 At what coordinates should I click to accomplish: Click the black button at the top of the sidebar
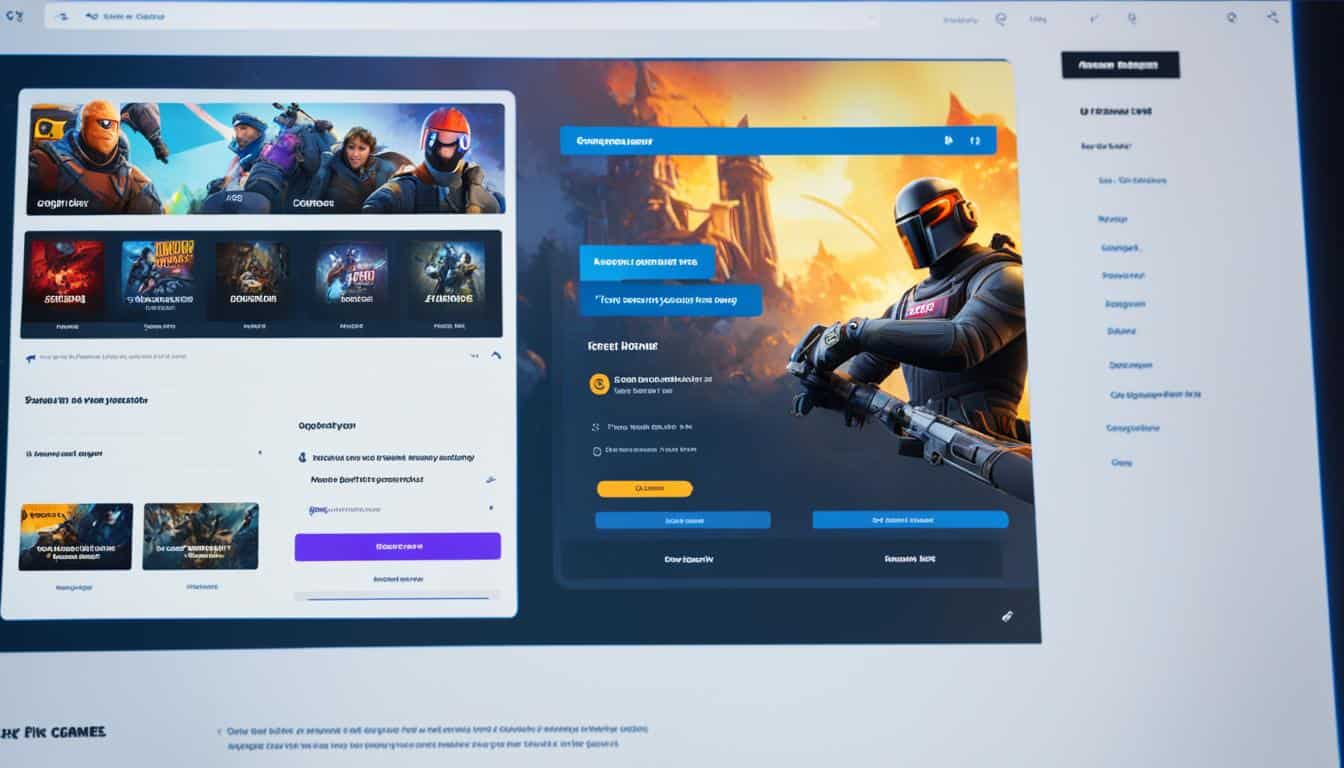pyautogui.click(x=1120, y=64)
